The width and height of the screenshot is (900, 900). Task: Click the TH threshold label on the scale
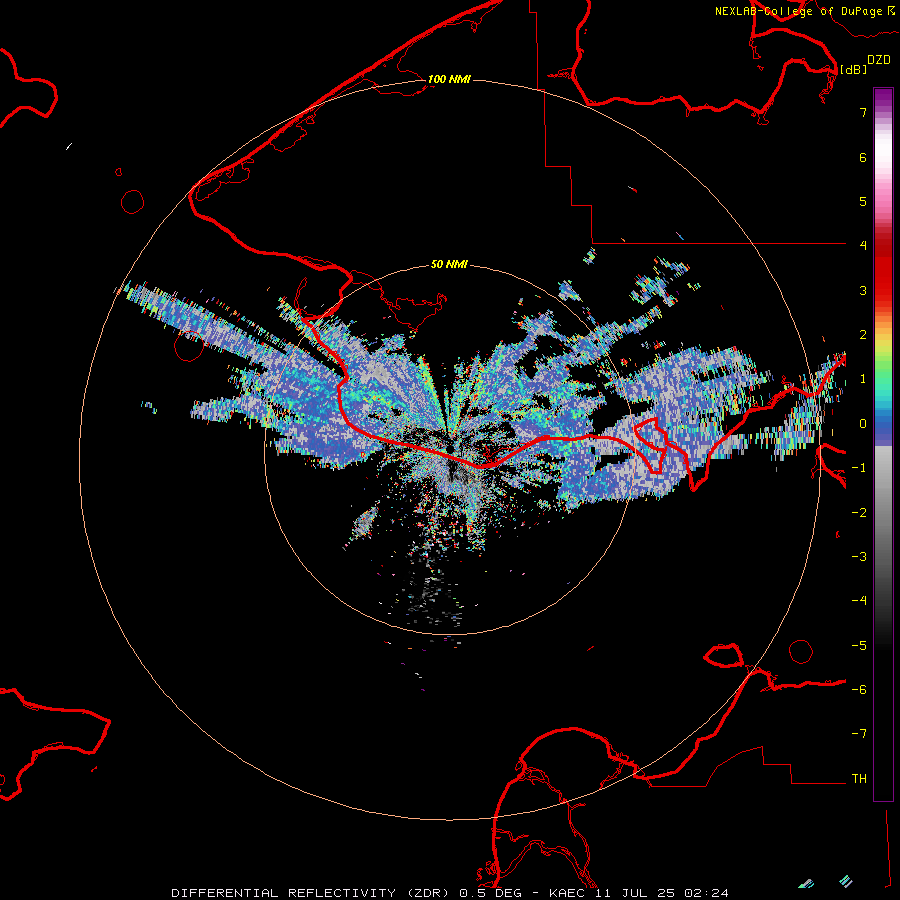[859, 779]
